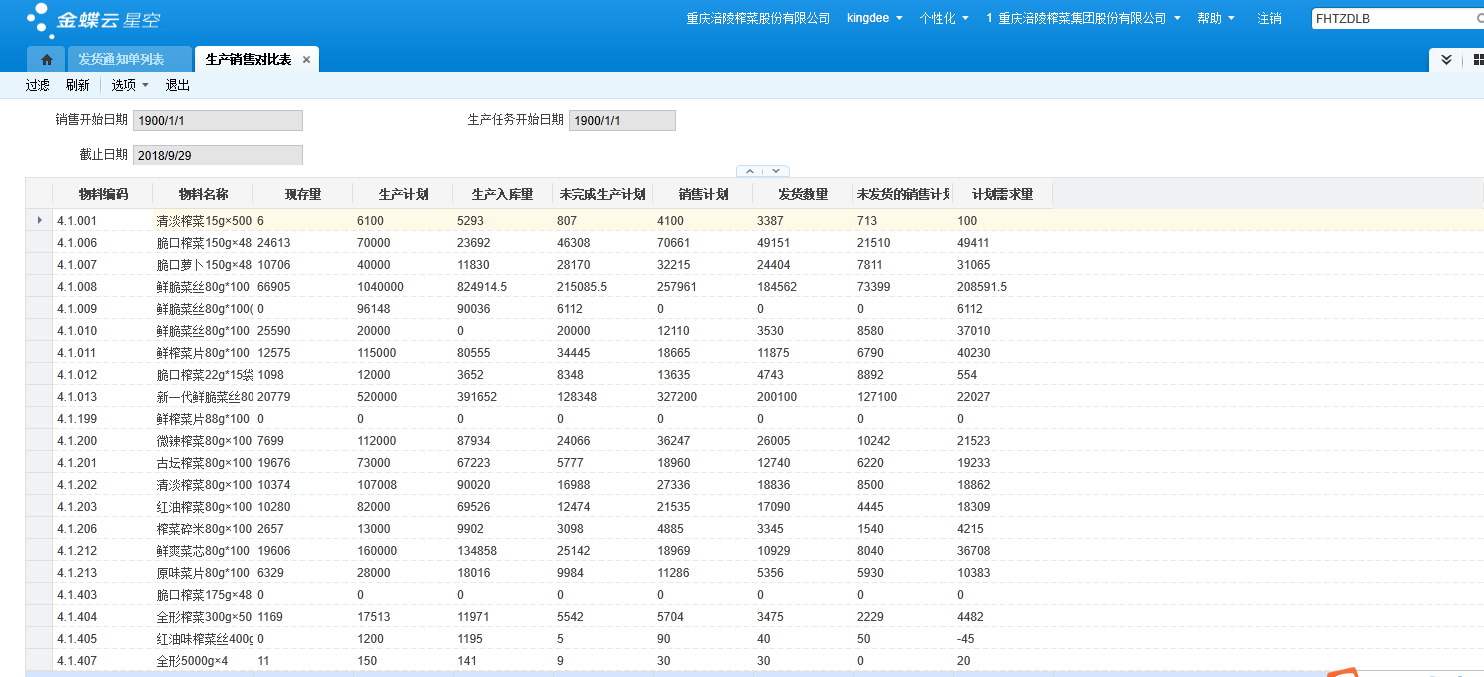Open the 重庆涪陵榨菜集团股份有限公司 organization dropdown
The width and height of the screenshot is (1484, 677).
pyautogui.click(x=1083, y=18)
